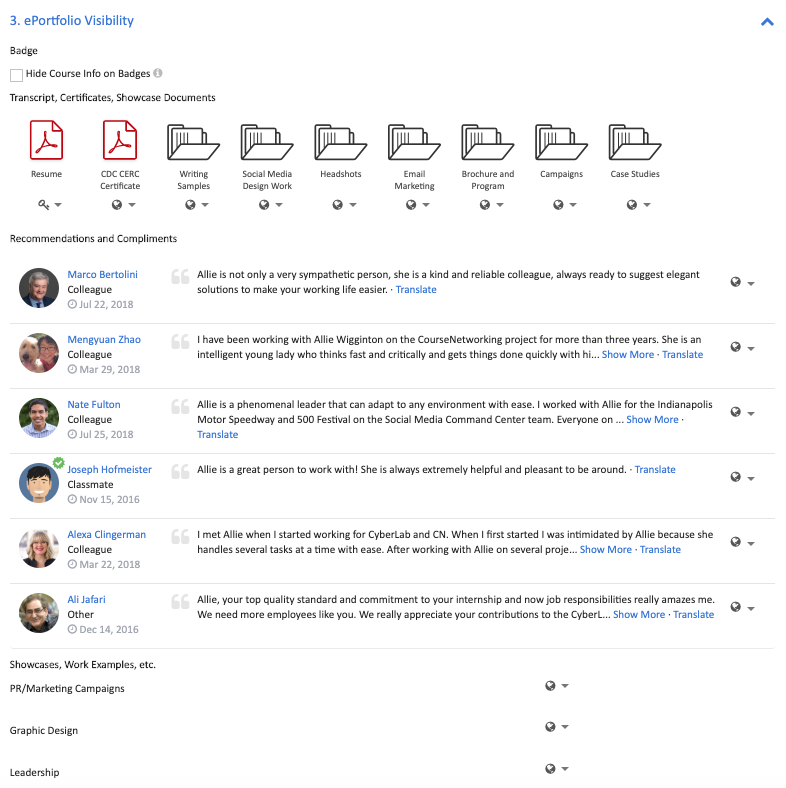This screenshot has width=786, height=788.
Task: Open visibility dropdown arrow under Case Studies
Action: 647,205
